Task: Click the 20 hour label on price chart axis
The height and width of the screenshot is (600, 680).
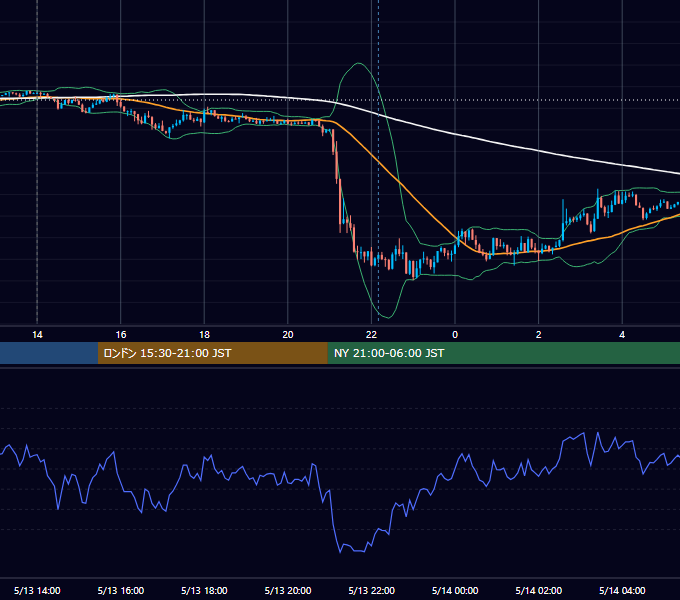Action: 288,335
